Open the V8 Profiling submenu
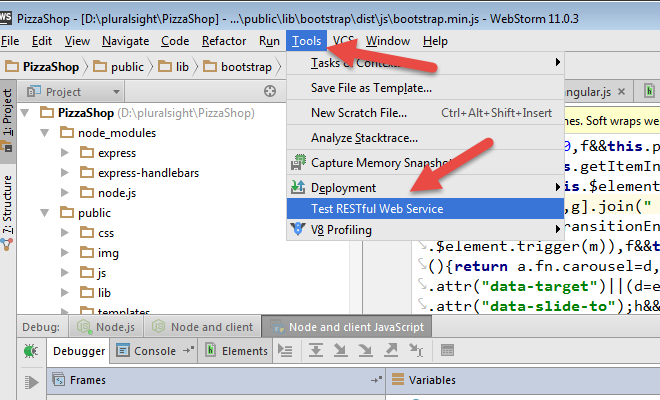 (425, 229)
